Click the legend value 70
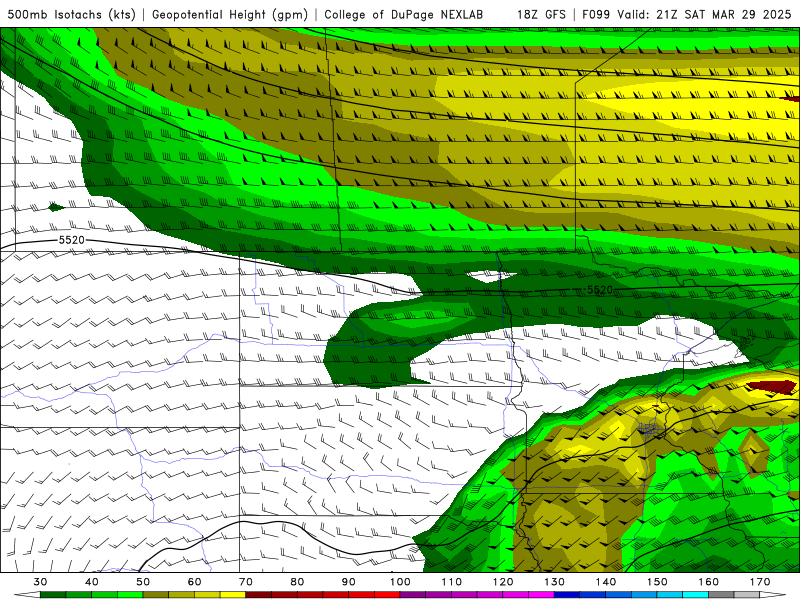 click(x=246, y=582)
